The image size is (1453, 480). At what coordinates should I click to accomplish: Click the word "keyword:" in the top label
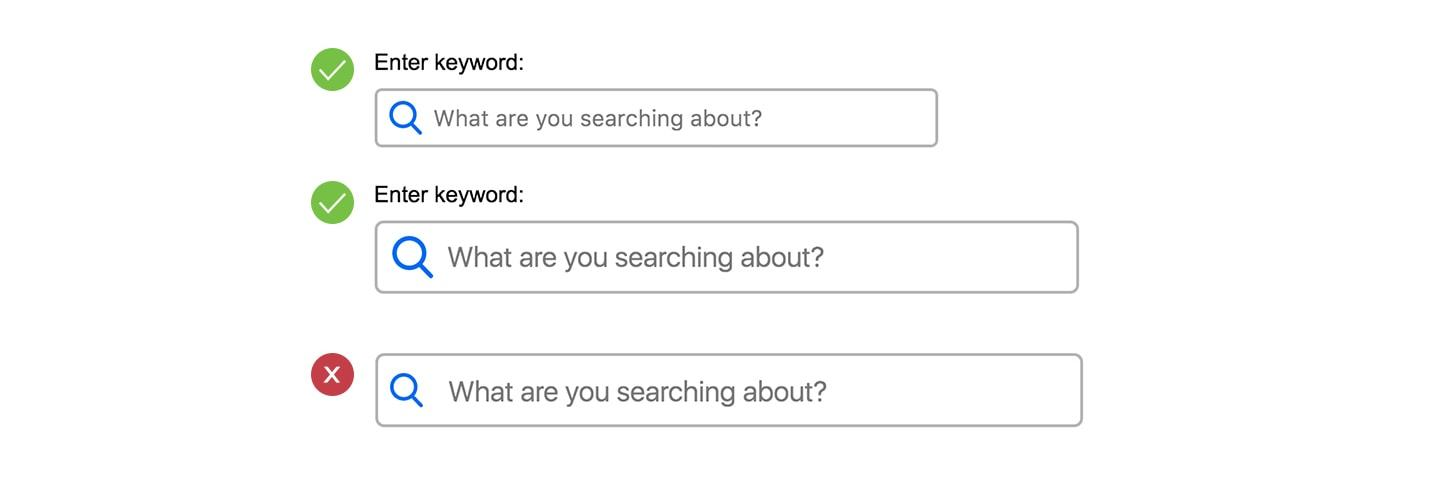[x=478, y=63]
